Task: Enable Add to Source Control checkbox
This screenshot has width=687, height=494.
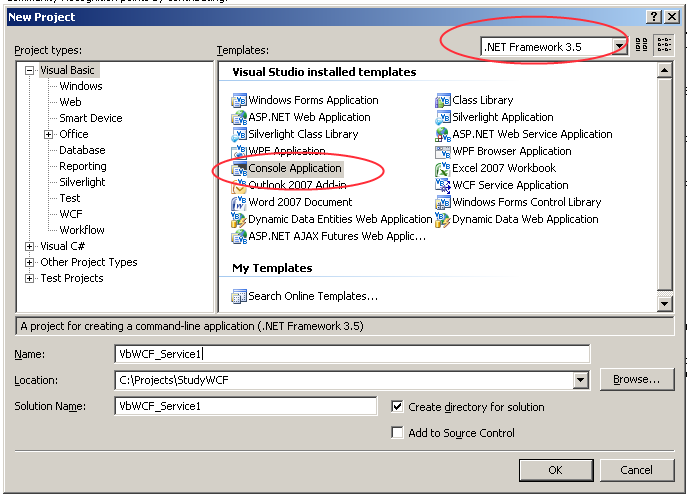Action: [x=397, y=433]
